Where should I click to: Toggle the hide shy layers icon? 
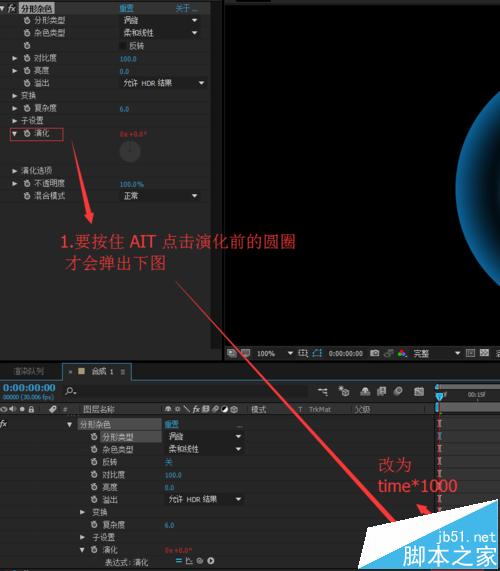(x=365, y=391)
